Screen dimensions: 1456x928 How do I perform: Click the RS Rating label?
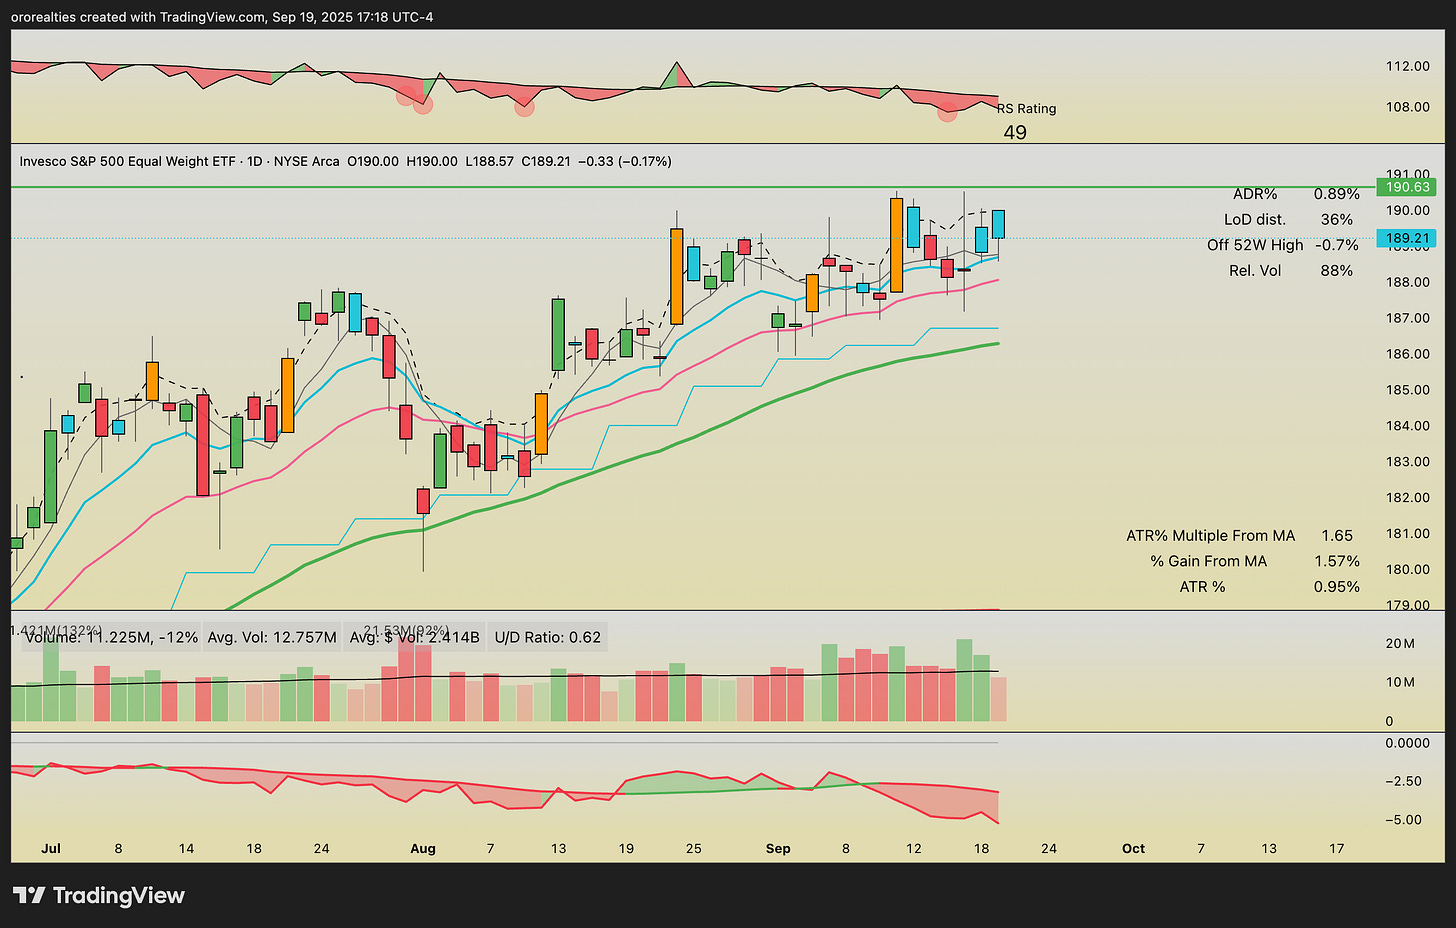point(1026,108)
